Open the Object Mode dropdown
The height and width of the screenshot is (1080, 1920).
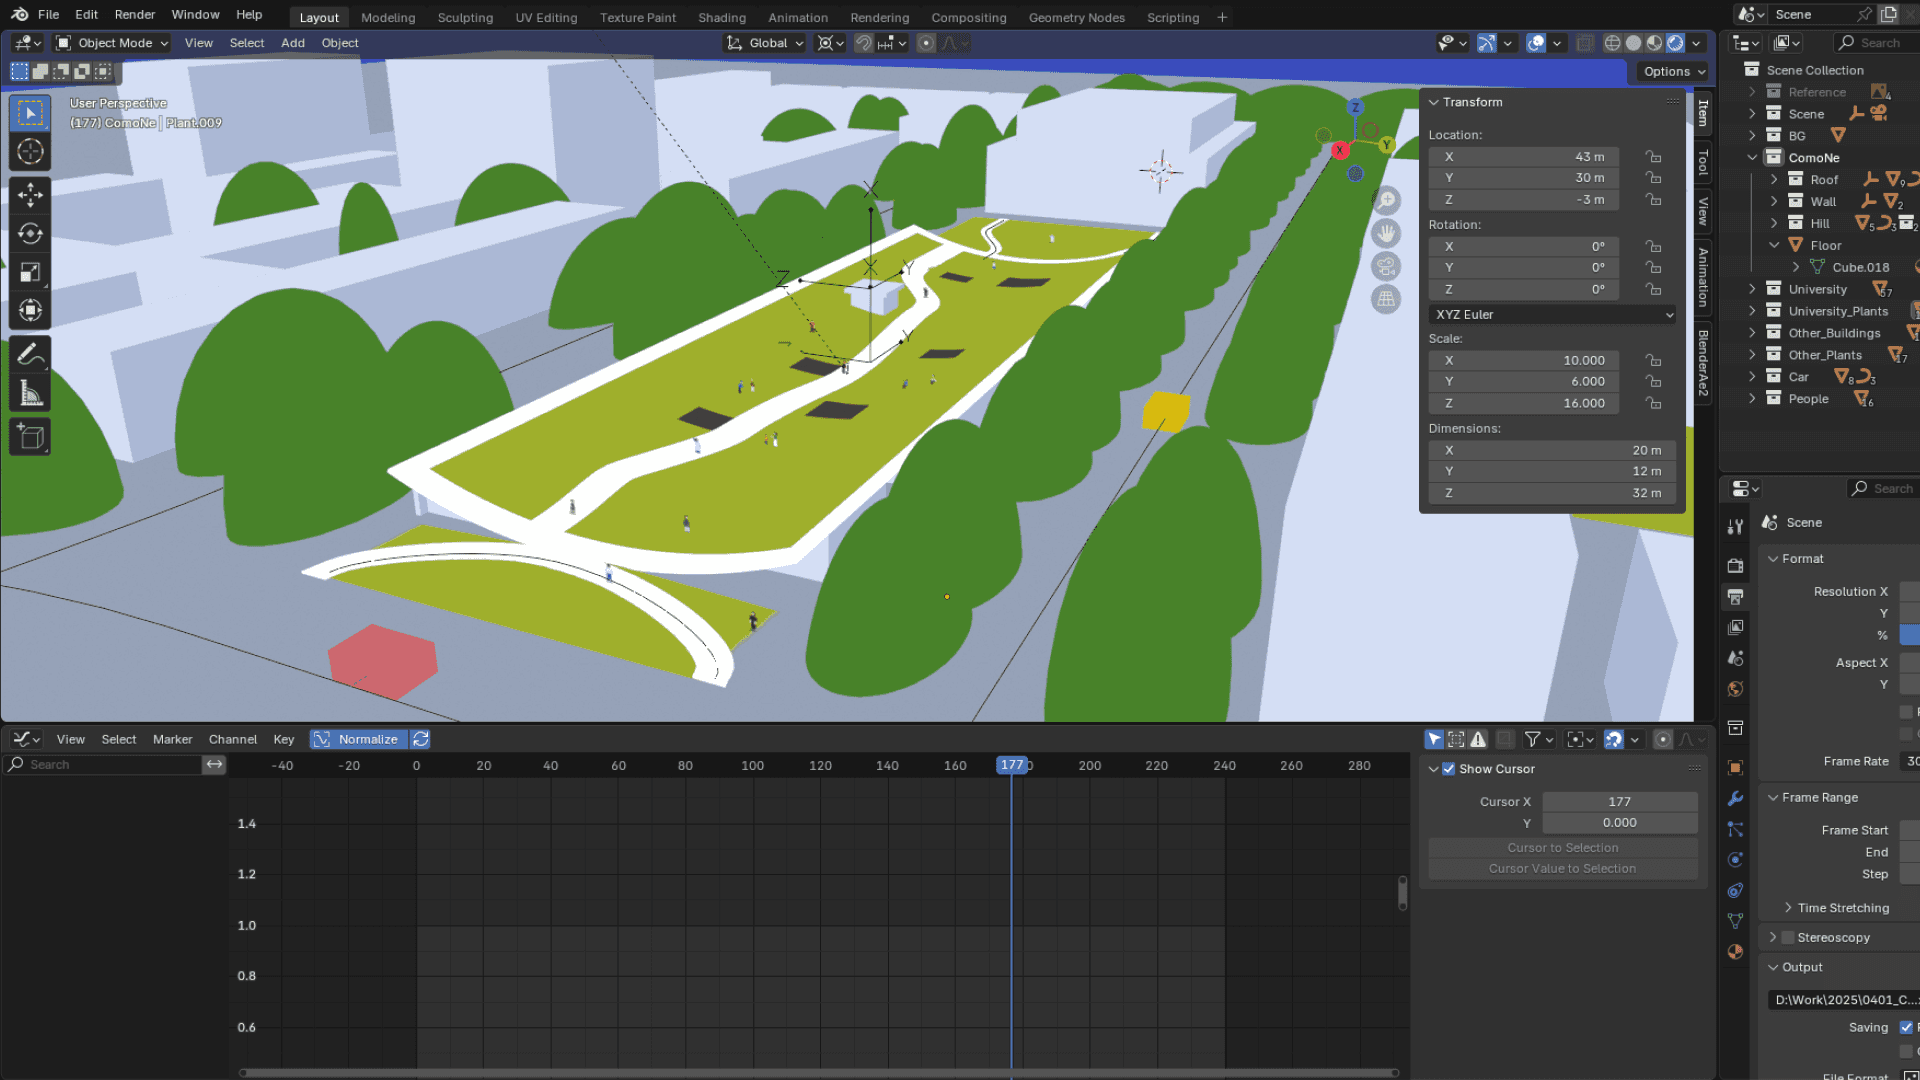(x=112, y=43)
